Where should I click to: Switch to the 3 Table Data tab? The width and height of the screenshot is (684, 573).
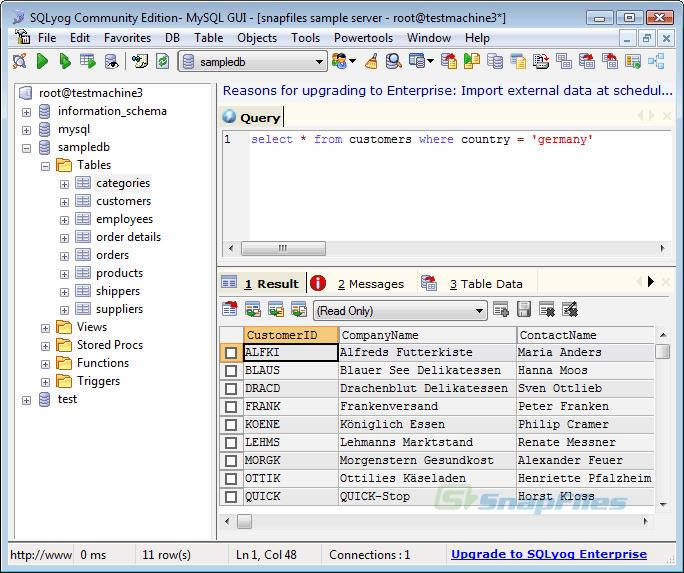point(486,284)
